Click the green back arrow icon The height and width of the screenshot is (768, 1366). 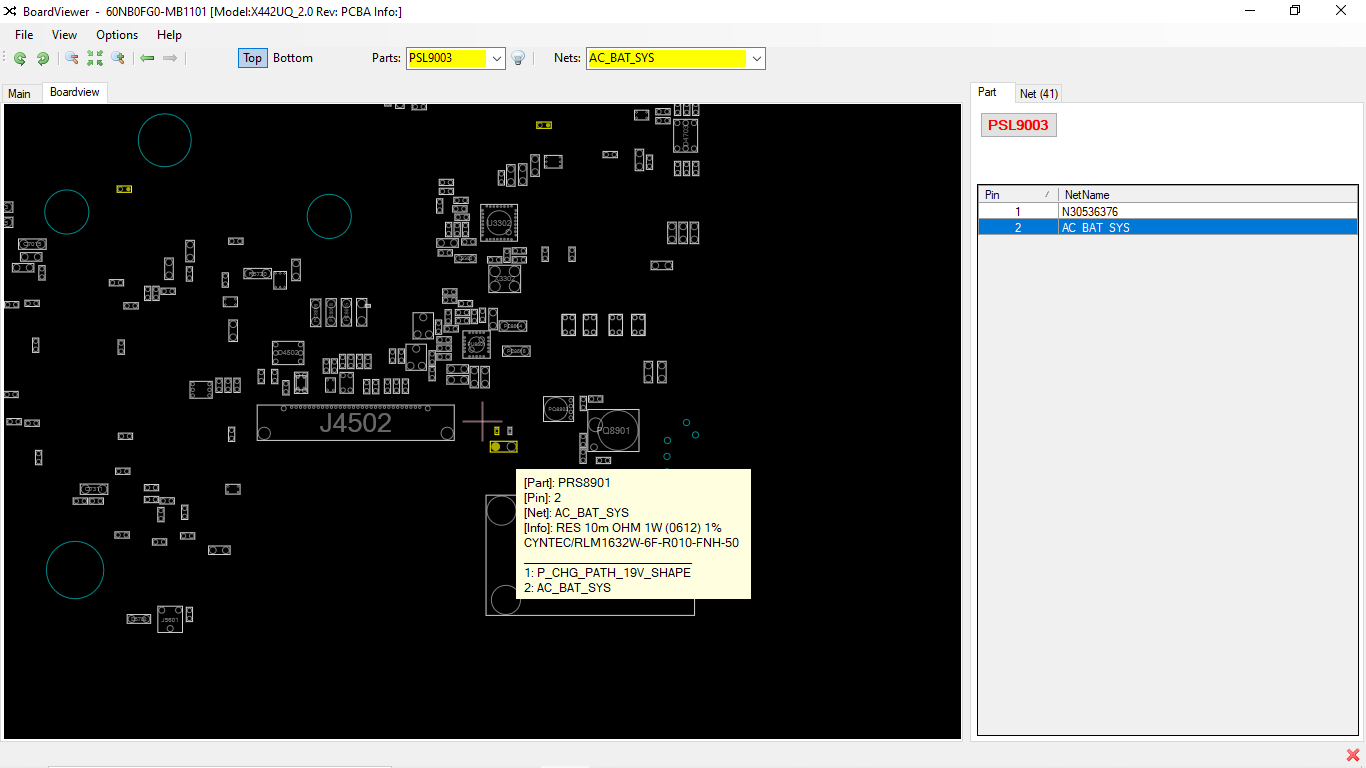[147, 58]
